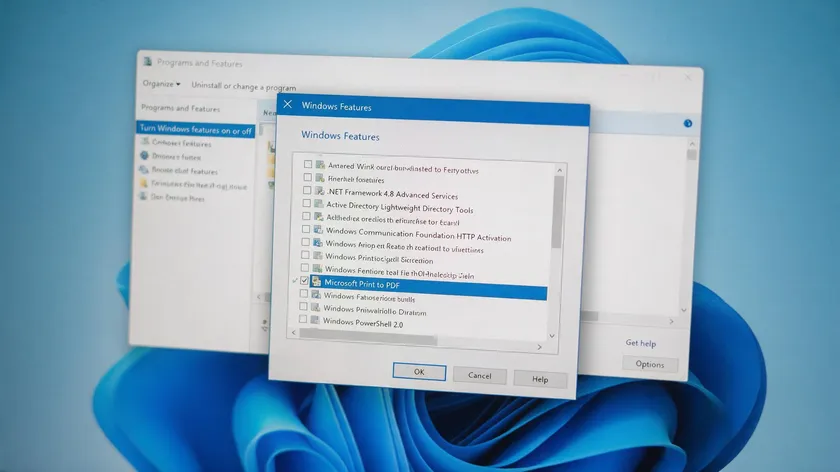The width and height of the screenshot is (840, 472).
Task: Click the Active Directory Lightweight Directory Tools icon
Action: [x=319, y=204]
